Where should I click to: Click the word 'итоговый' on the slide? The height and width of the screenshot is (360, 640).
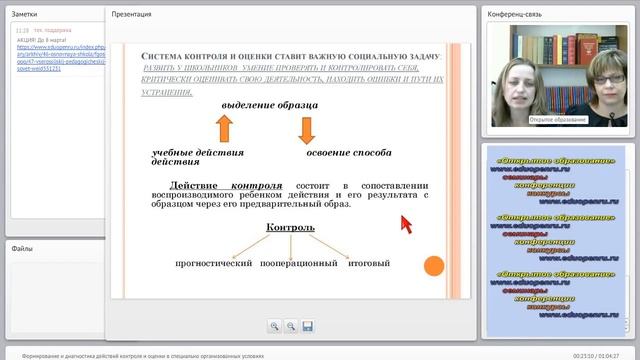point(369,263)
